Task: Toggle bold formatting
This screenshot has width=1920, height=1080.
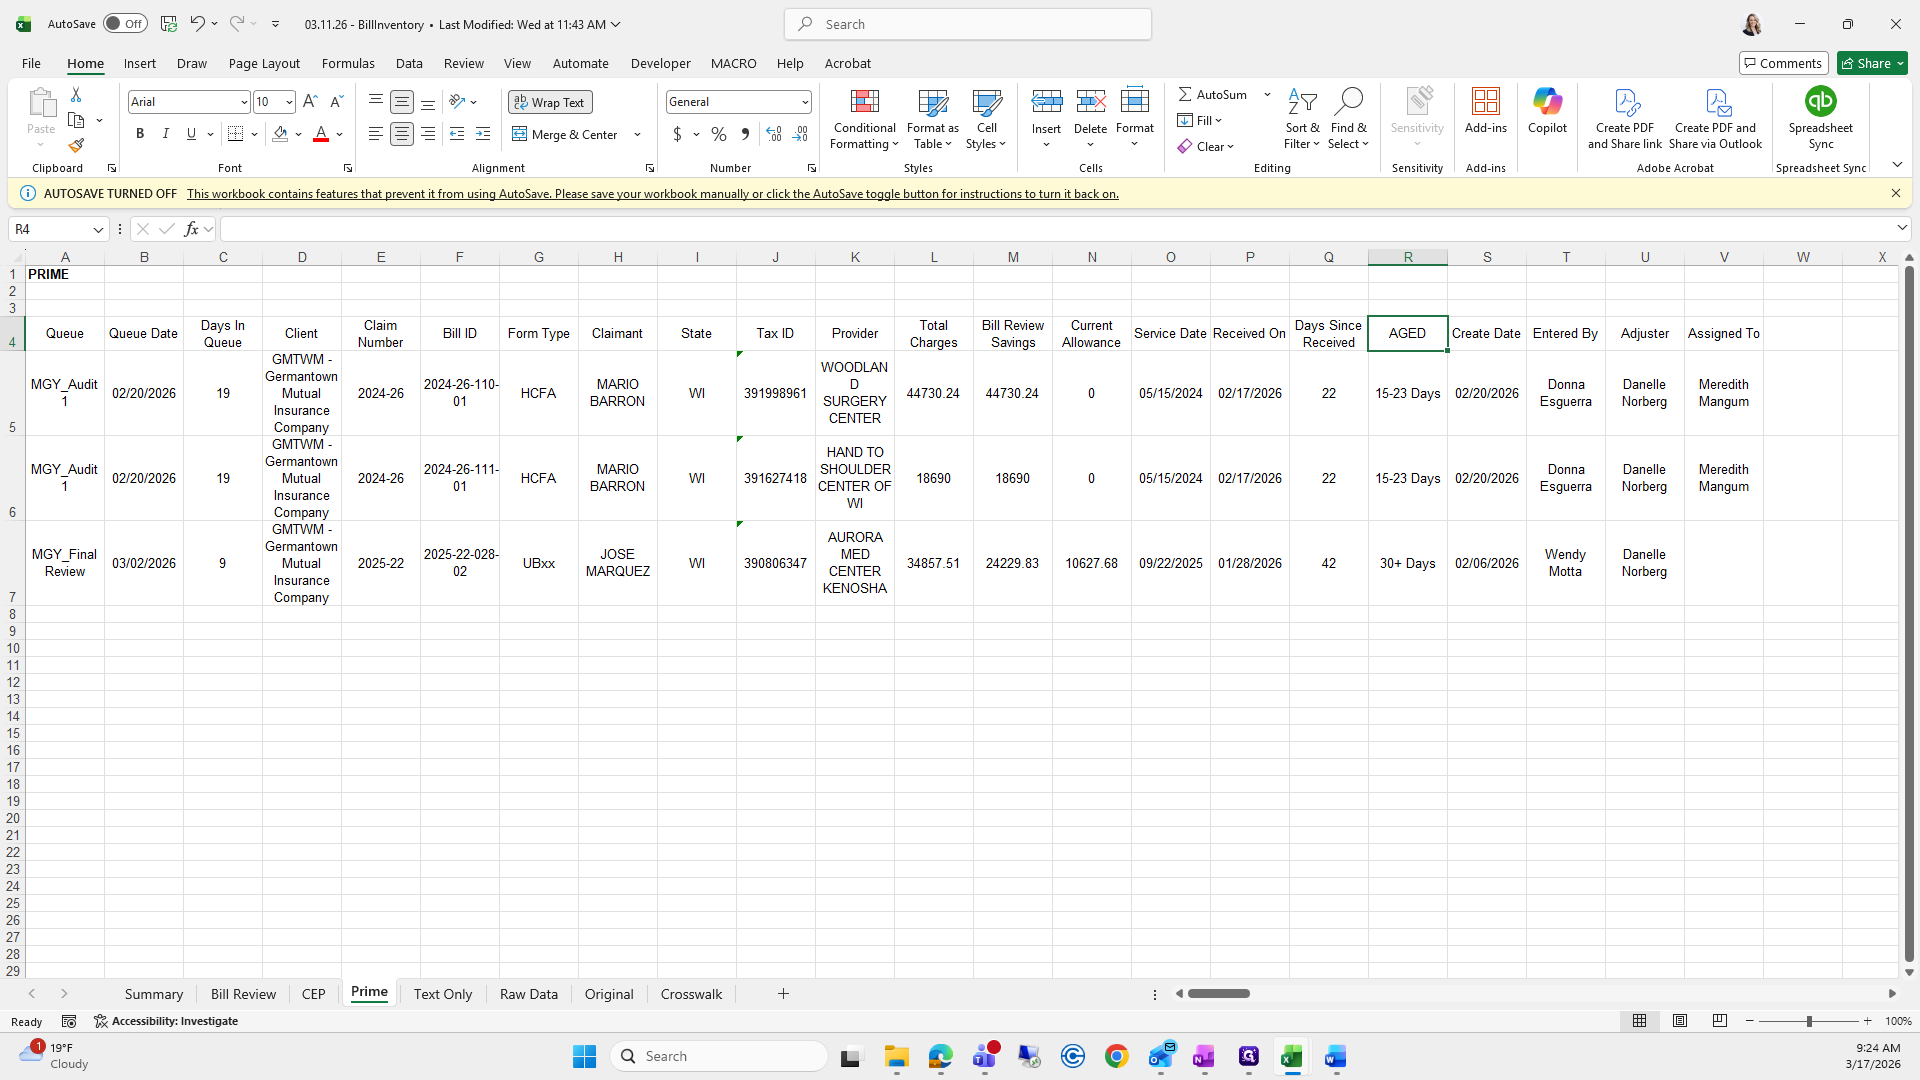Action: (140, 134)
